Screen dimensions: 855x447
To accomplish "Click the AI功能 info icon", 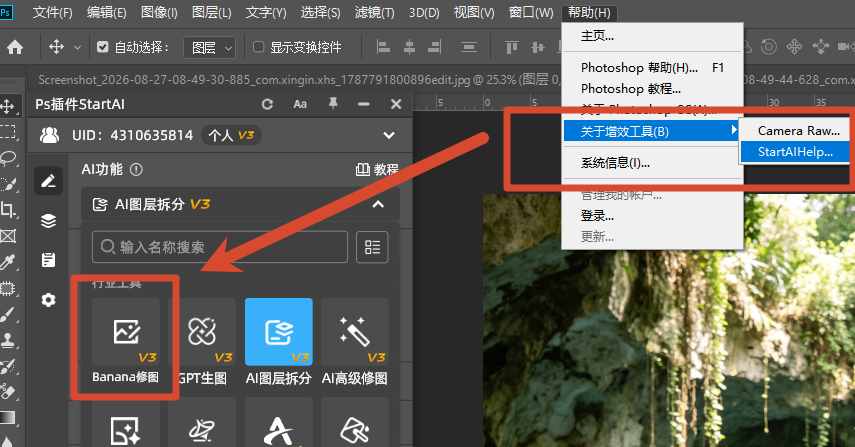I will pos(136,170).
